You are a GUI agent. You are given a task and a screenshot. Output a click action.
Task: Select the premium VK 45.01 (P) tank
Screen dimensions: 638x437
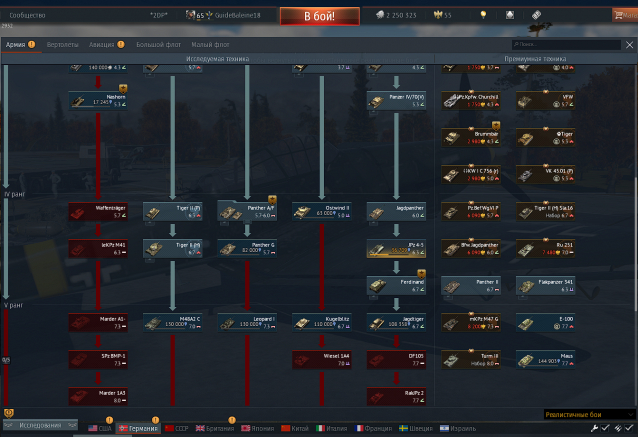tap(546, 175)
